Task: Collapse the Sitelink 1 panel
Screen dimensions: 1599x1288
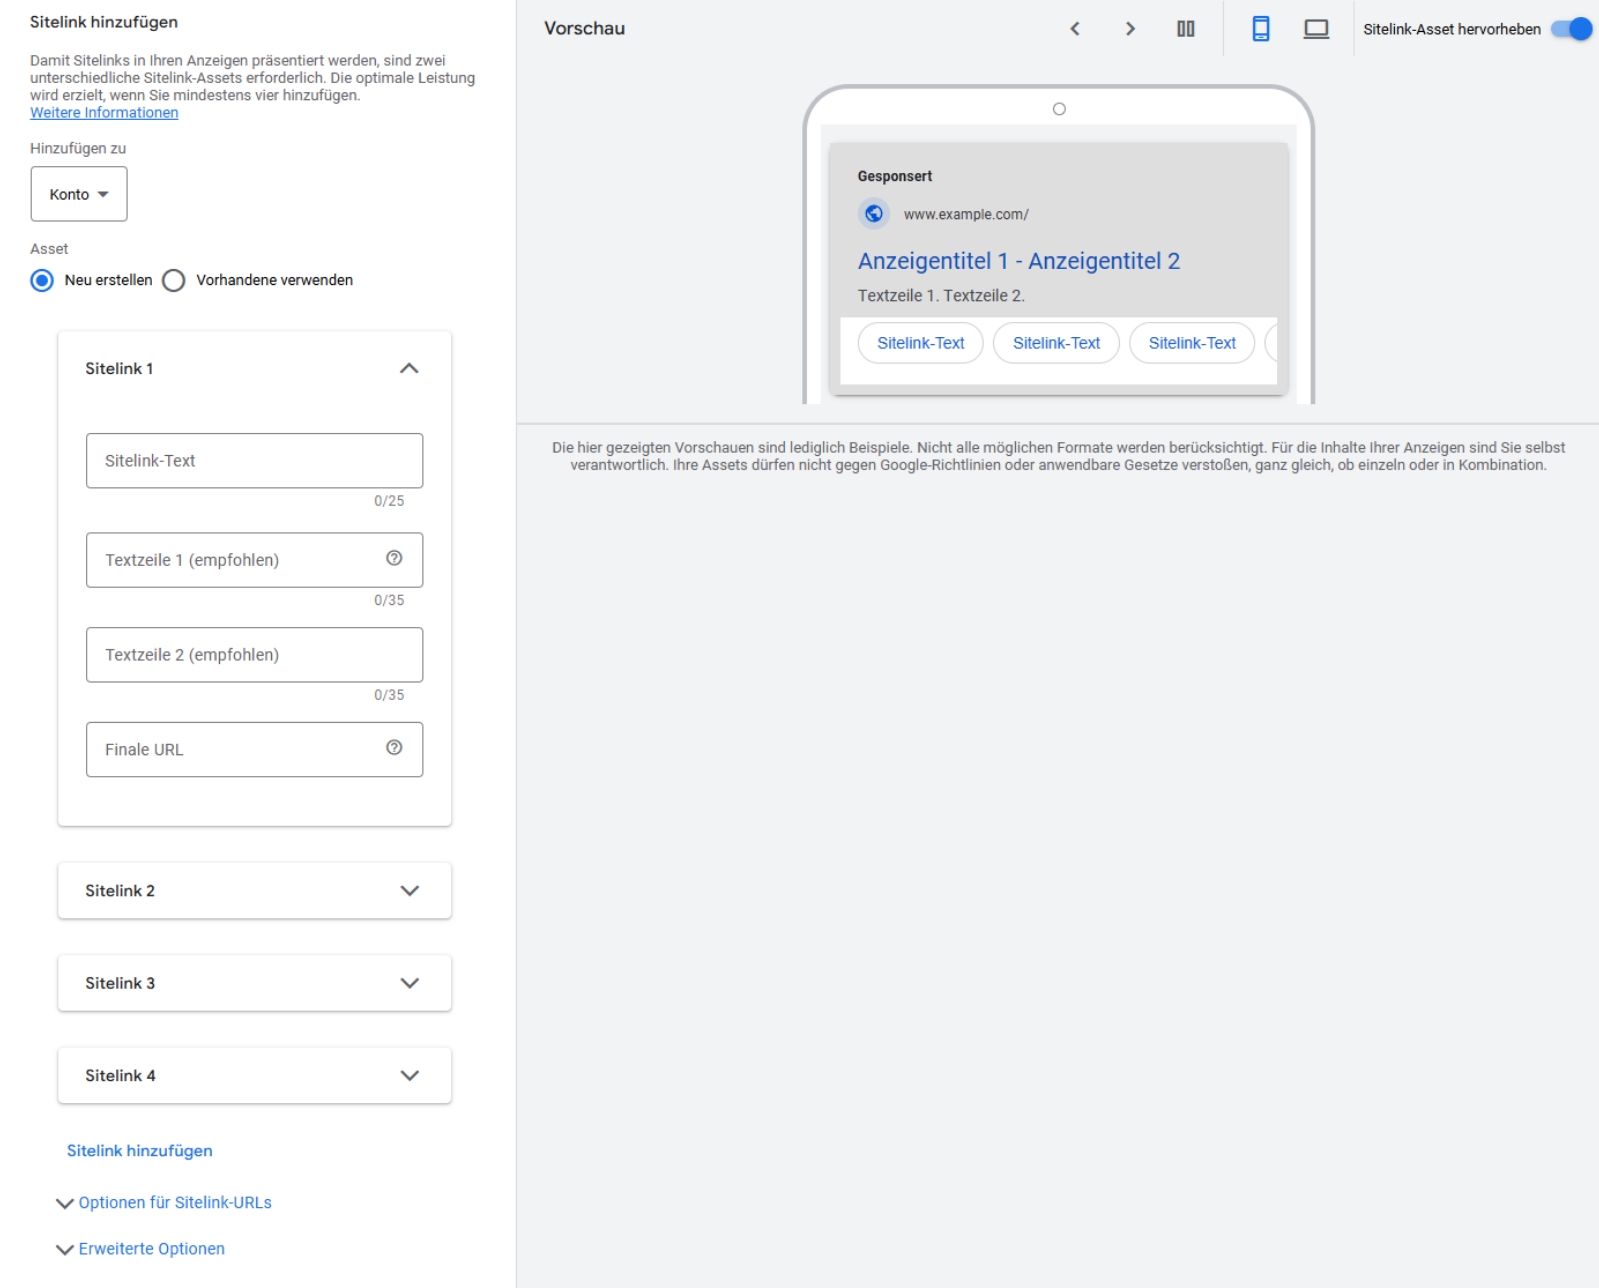Action: [409, 369]
